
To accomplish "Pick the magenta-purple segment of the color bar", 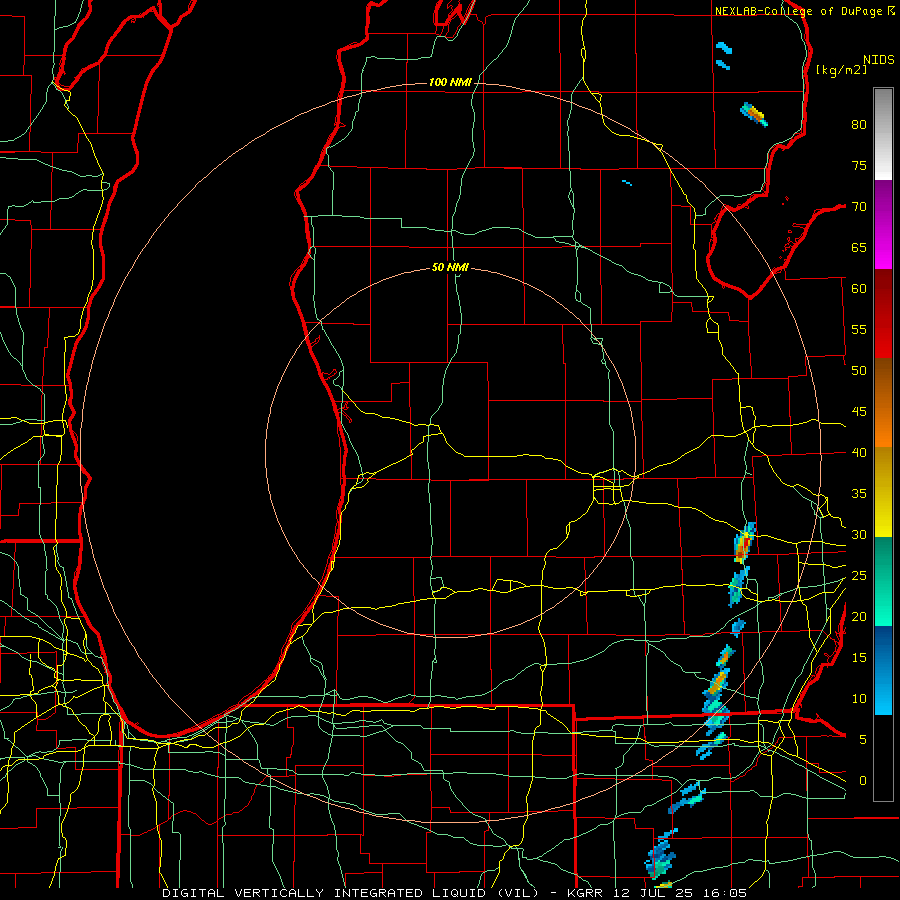I will tap(883, 225).
